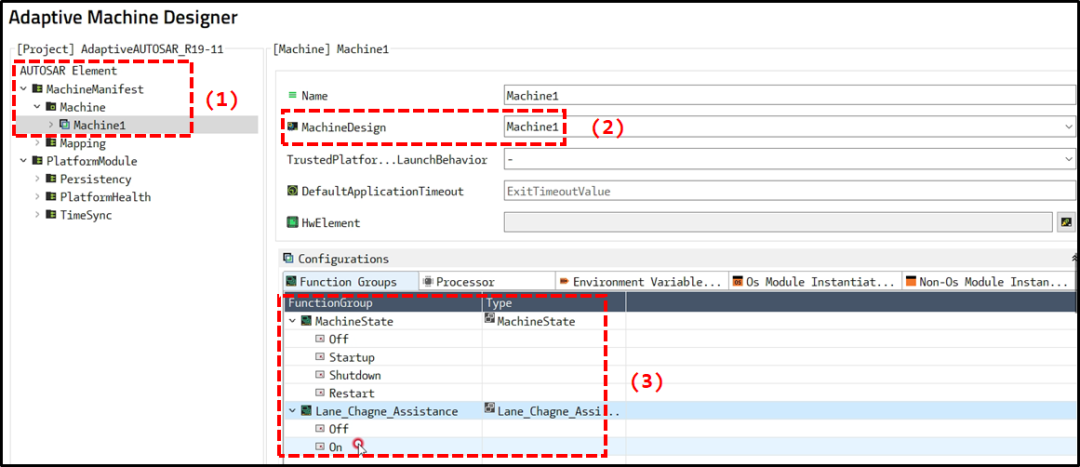The width and height of the screenshot is (1080, 467).
Task: Click the Shutdown state icon
Action: point(320,375)
